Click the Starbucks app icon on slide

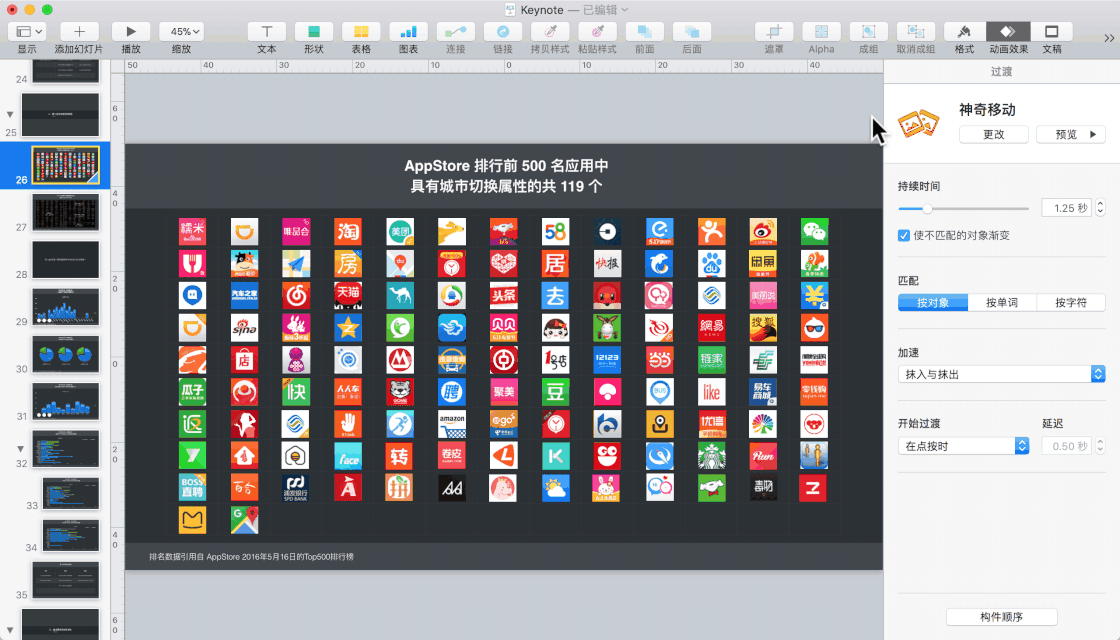711,456
